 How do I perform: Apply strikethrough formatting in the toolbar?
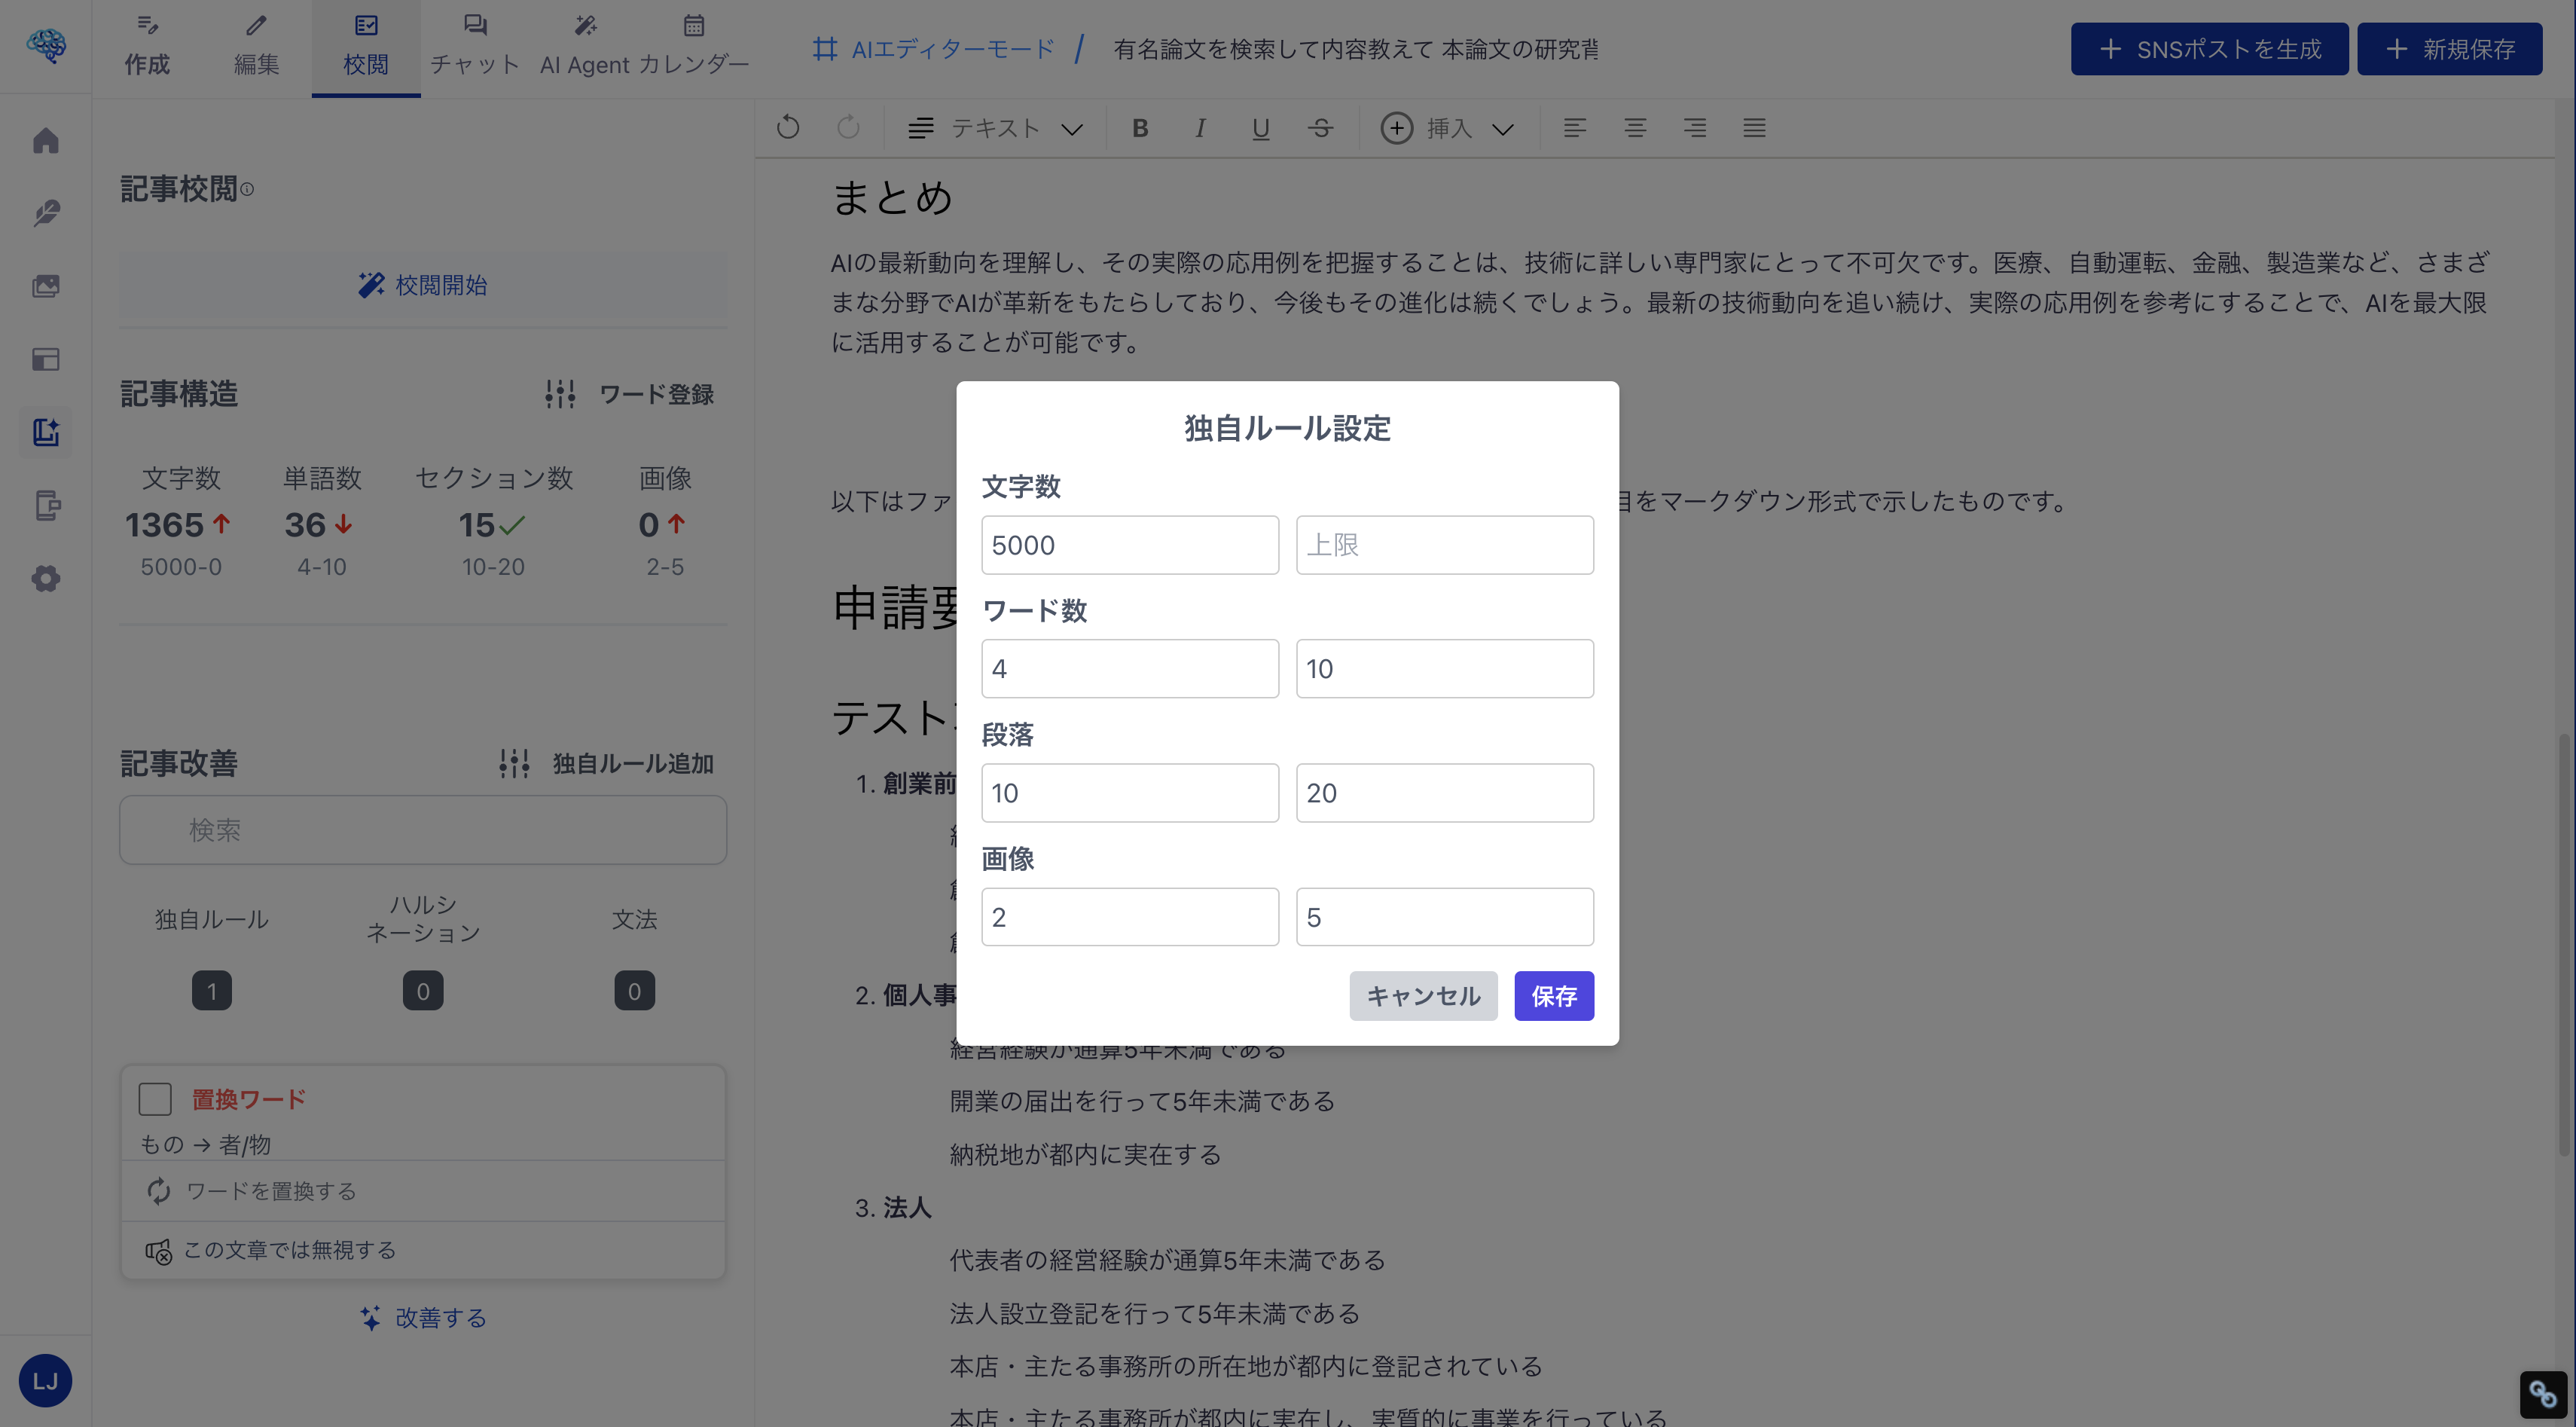click(1320, 128)
